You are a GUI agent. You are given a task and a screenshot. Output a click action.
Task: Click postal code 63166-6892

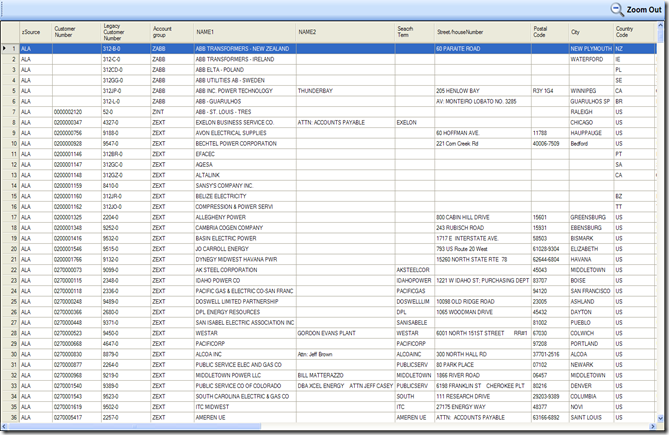[550, 418]
